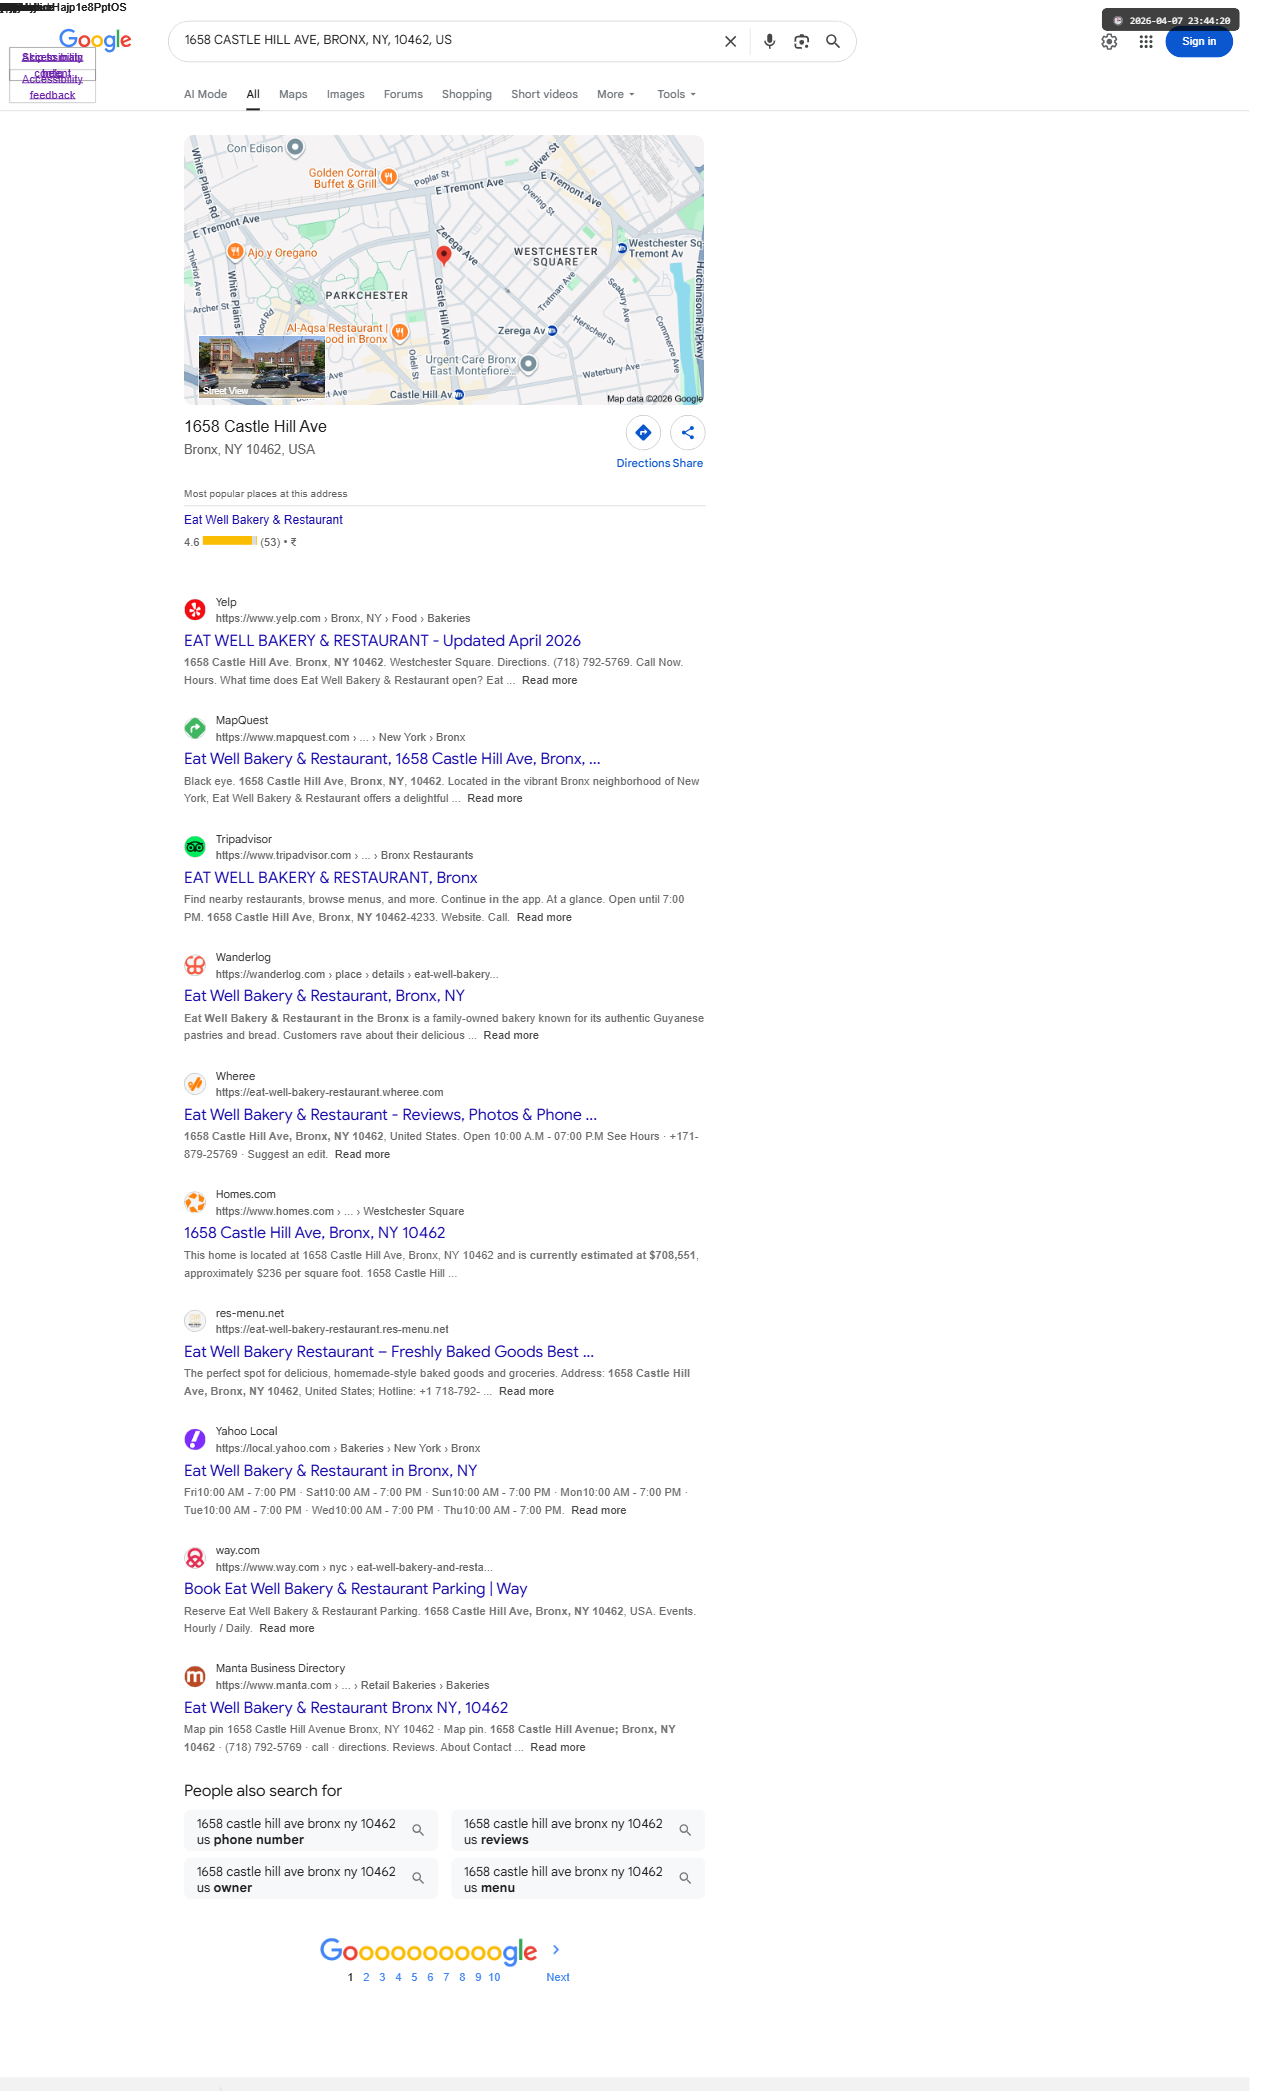Click the Google logo
Viewport: 1264px width, 2091px height.
pos(95,40)
